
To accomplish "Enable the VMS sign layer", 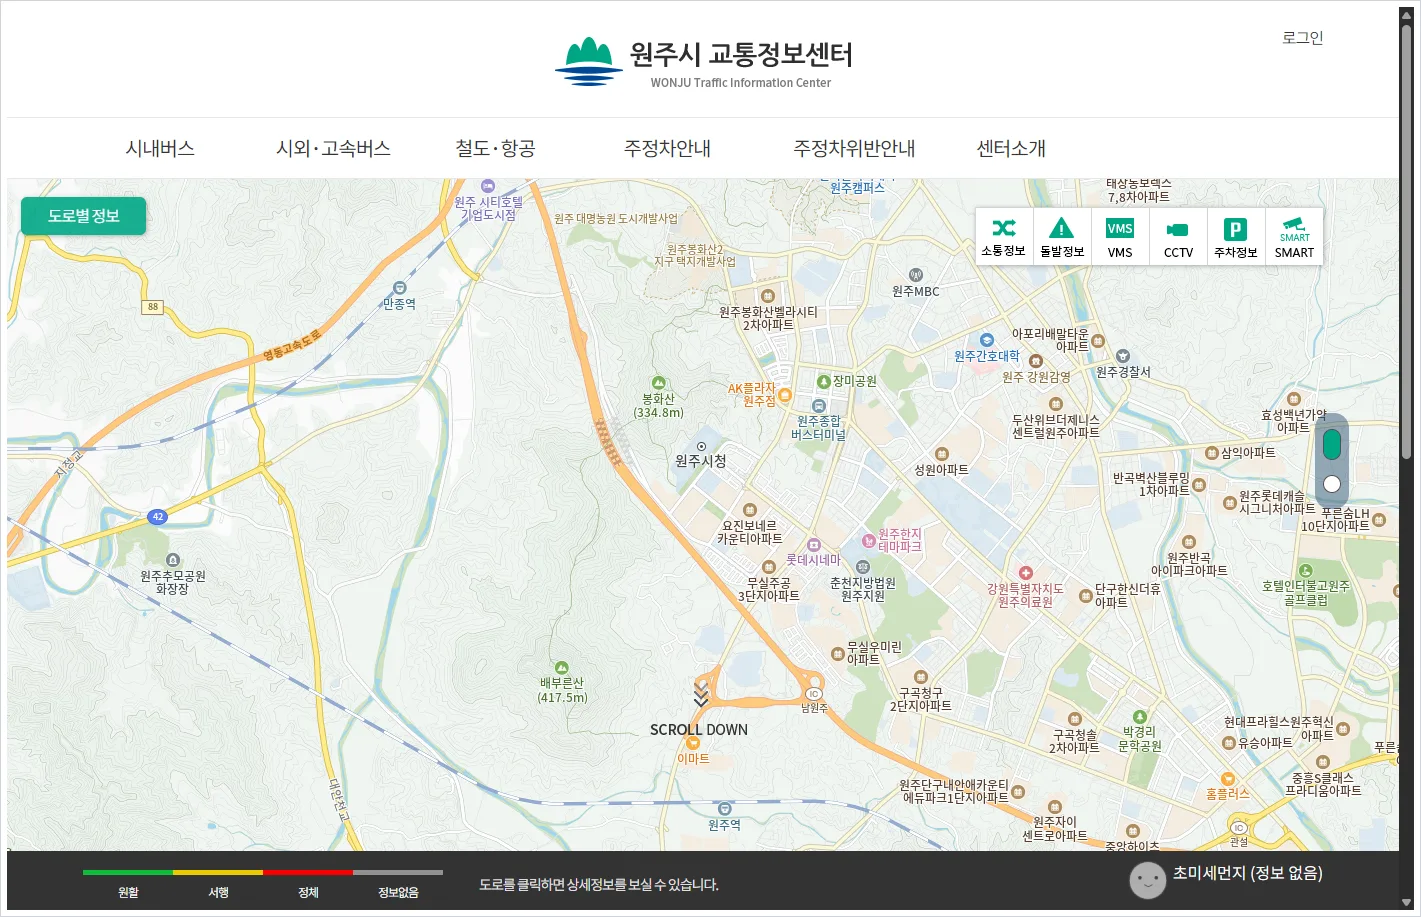I will coord(1120,236).
